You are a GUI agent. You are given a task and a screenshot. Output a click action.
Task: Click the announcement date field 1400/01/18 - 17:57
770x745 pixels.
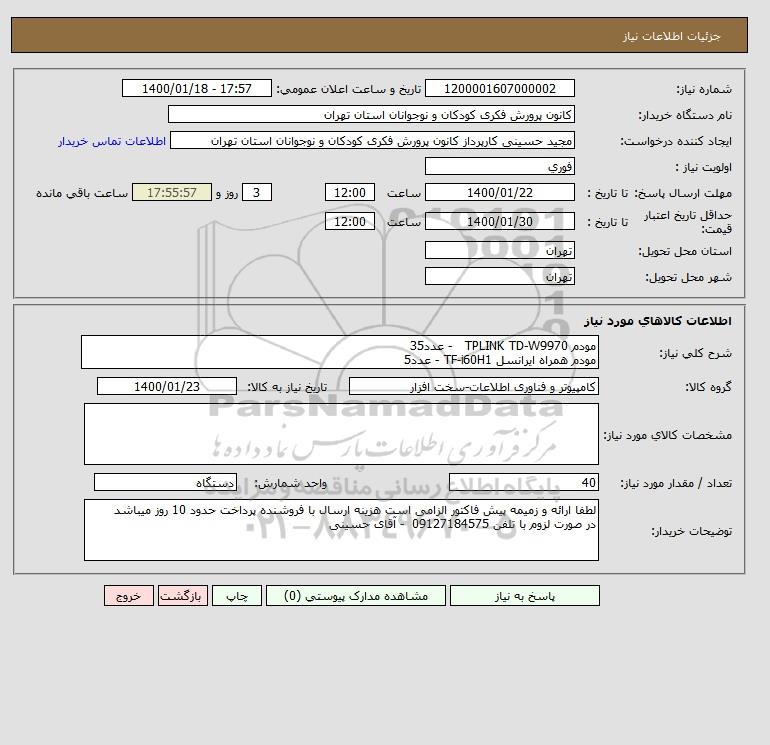pyautogui.click(x=196, y=88)
